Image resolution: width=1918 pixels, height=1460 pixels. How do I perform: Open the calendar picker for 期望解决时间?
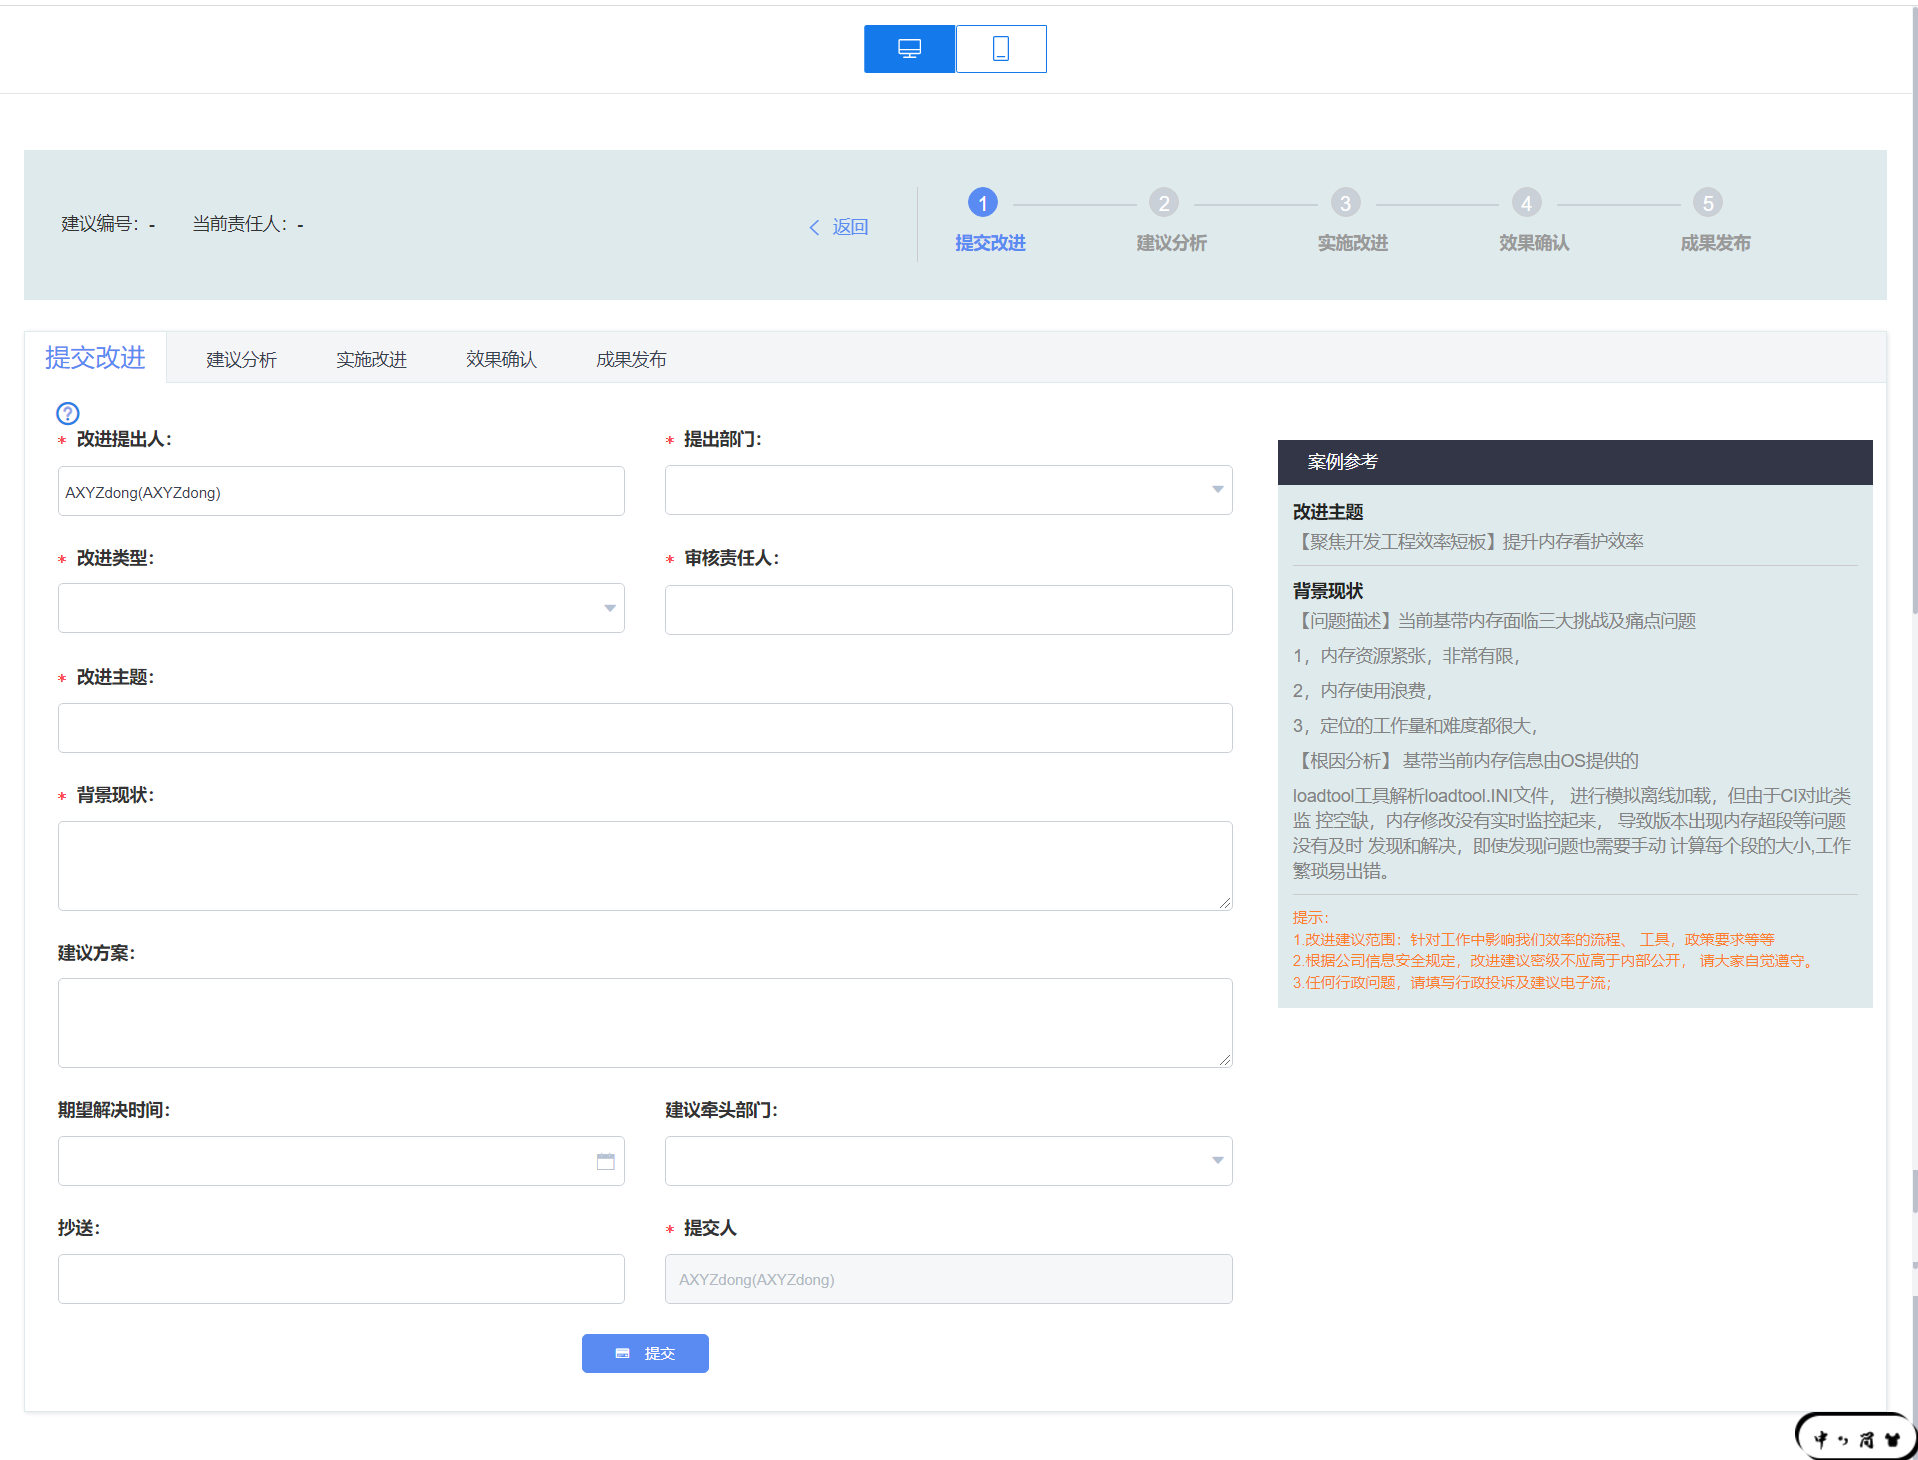point(605,1161)
